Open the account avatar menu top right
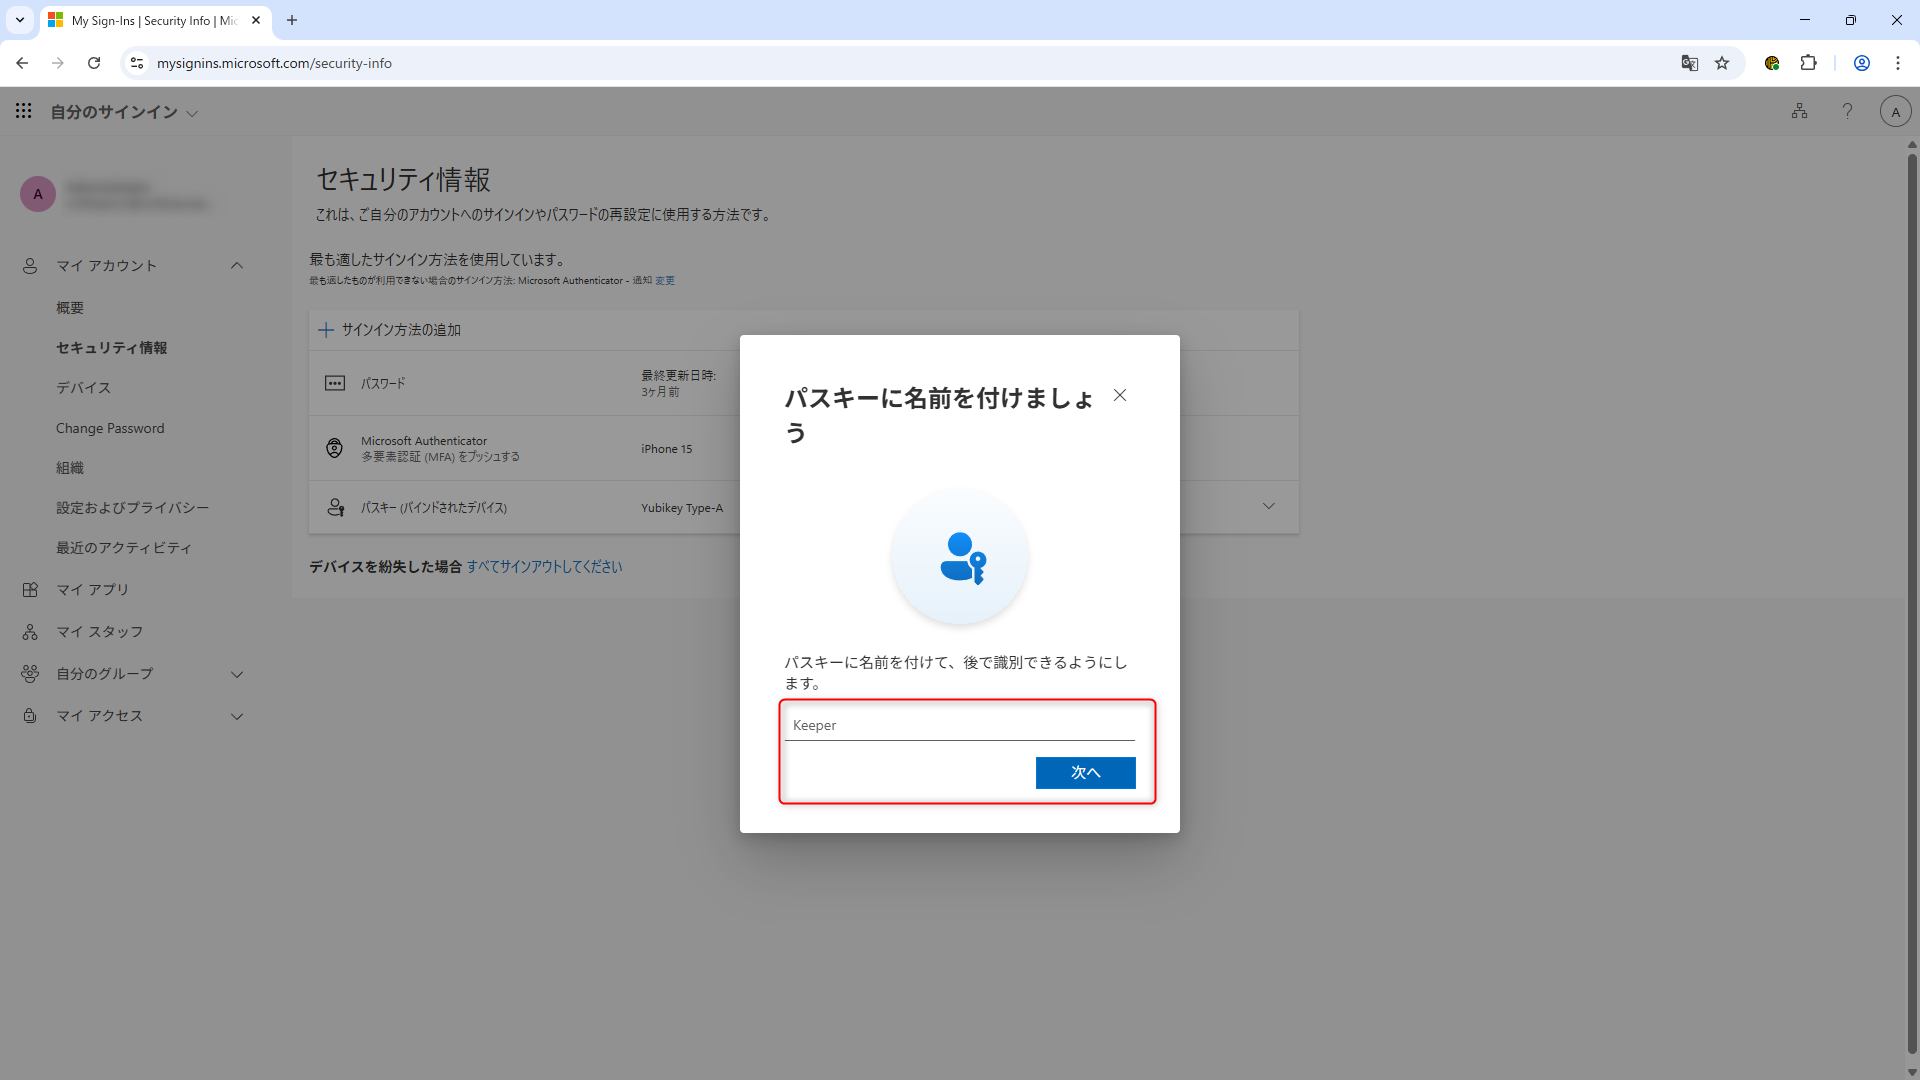1920x1080 pixels. 1895,112
